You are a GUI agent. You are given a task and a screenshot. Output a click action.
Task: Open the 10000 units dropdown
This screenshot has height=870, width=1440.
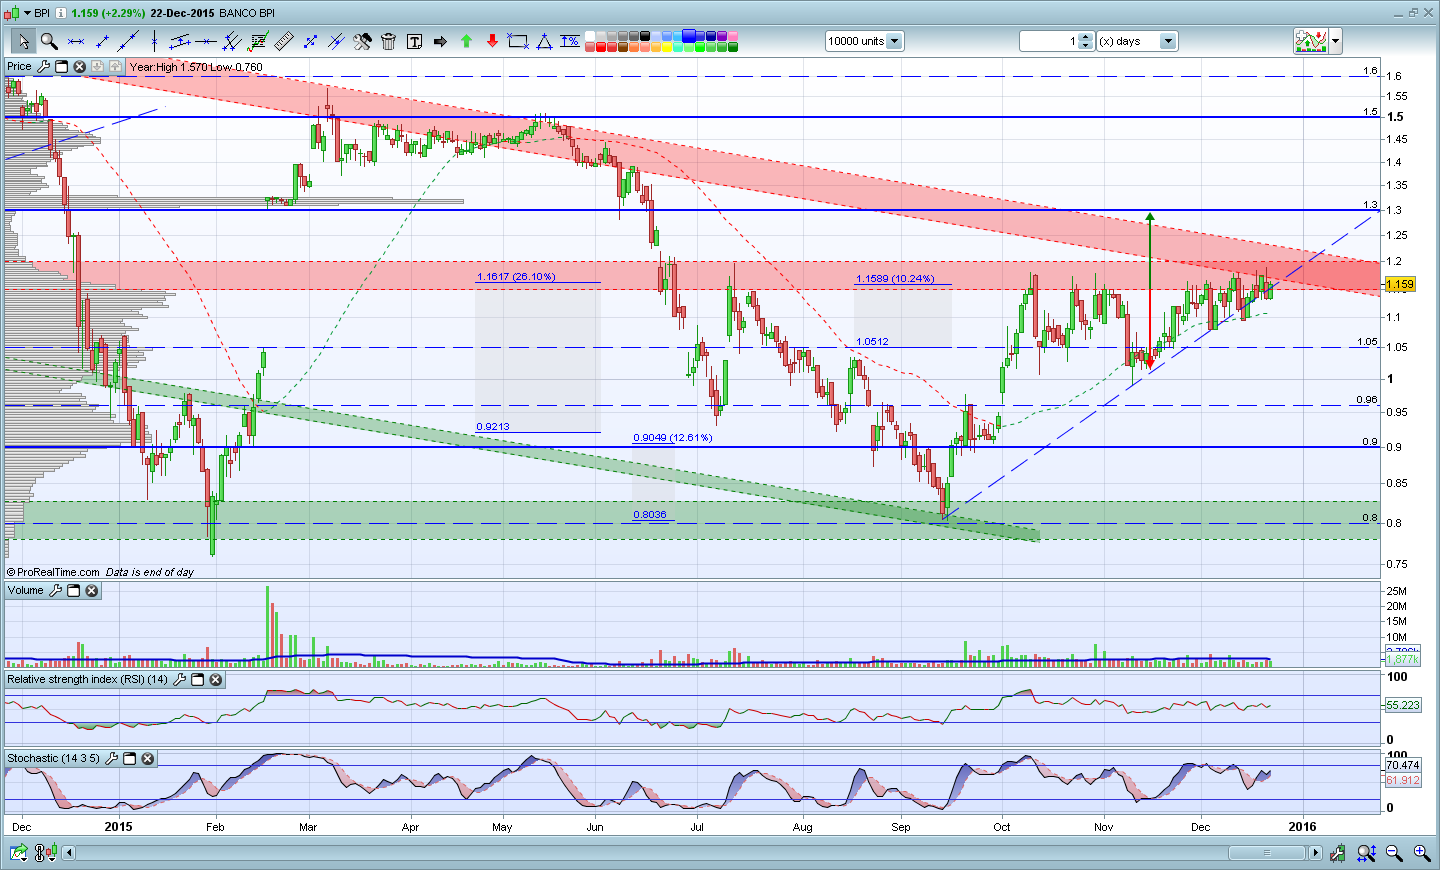click(894, 41)
